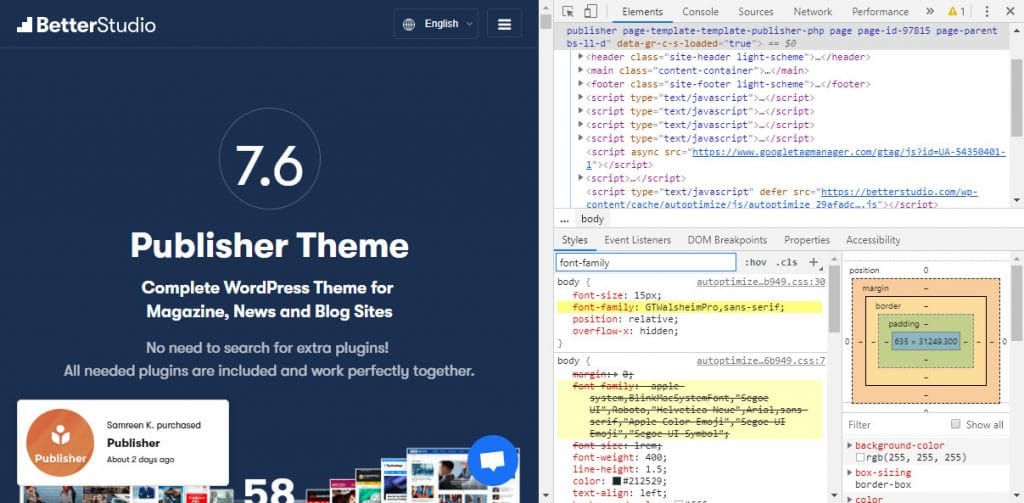Open the Performance tab
1024x503 pixels.
[880, 11]
